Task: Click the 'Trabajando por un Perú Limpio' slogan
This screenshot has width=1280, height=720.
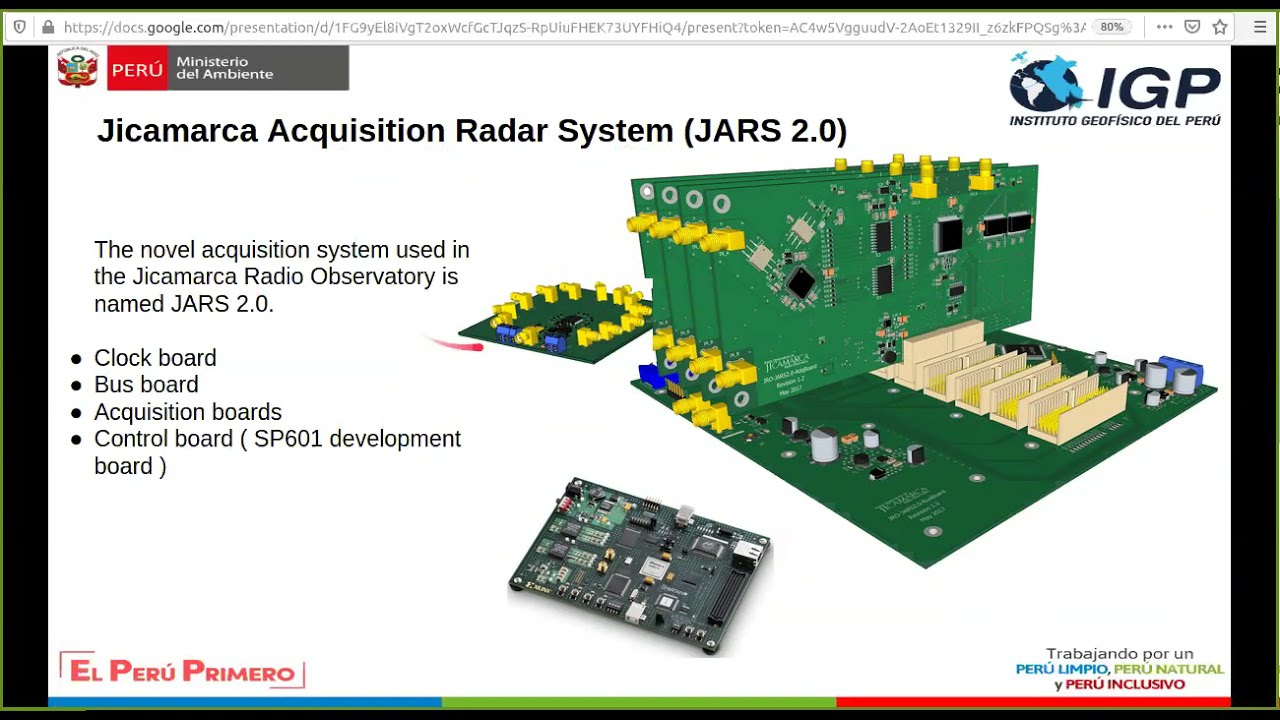Action: (1120, 668)
